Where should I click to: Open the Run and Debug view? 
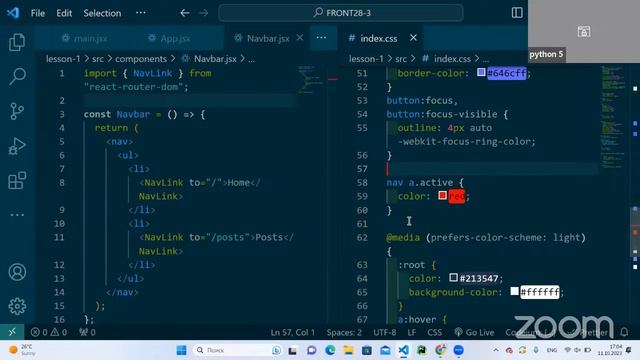pyautogui.click(x=17, y=146)
